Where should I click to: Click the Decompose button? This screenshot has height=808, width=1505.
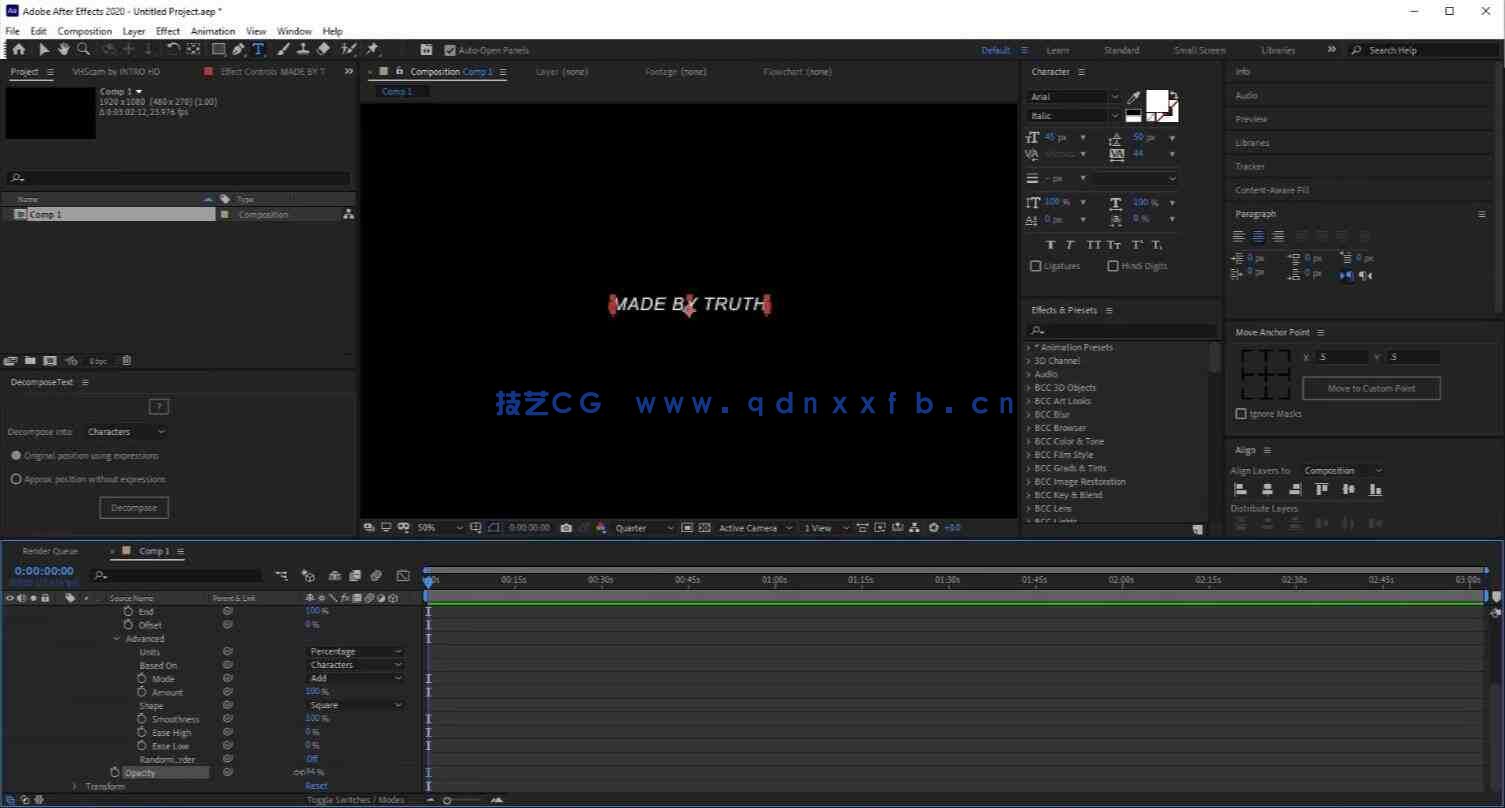tap(134, 508)
